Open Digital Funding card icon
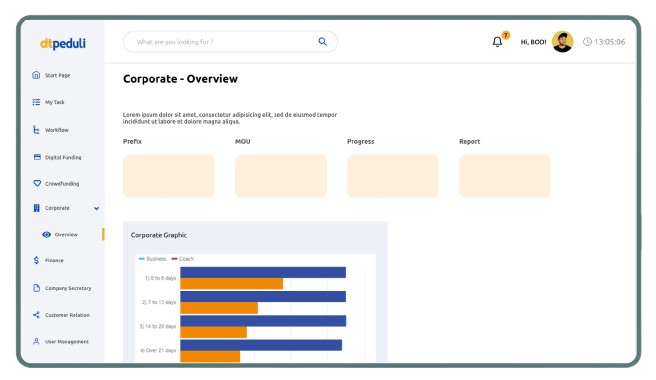The height and width of the screenshot is (380, 656). pyautogui.click(x=37, y=157)
